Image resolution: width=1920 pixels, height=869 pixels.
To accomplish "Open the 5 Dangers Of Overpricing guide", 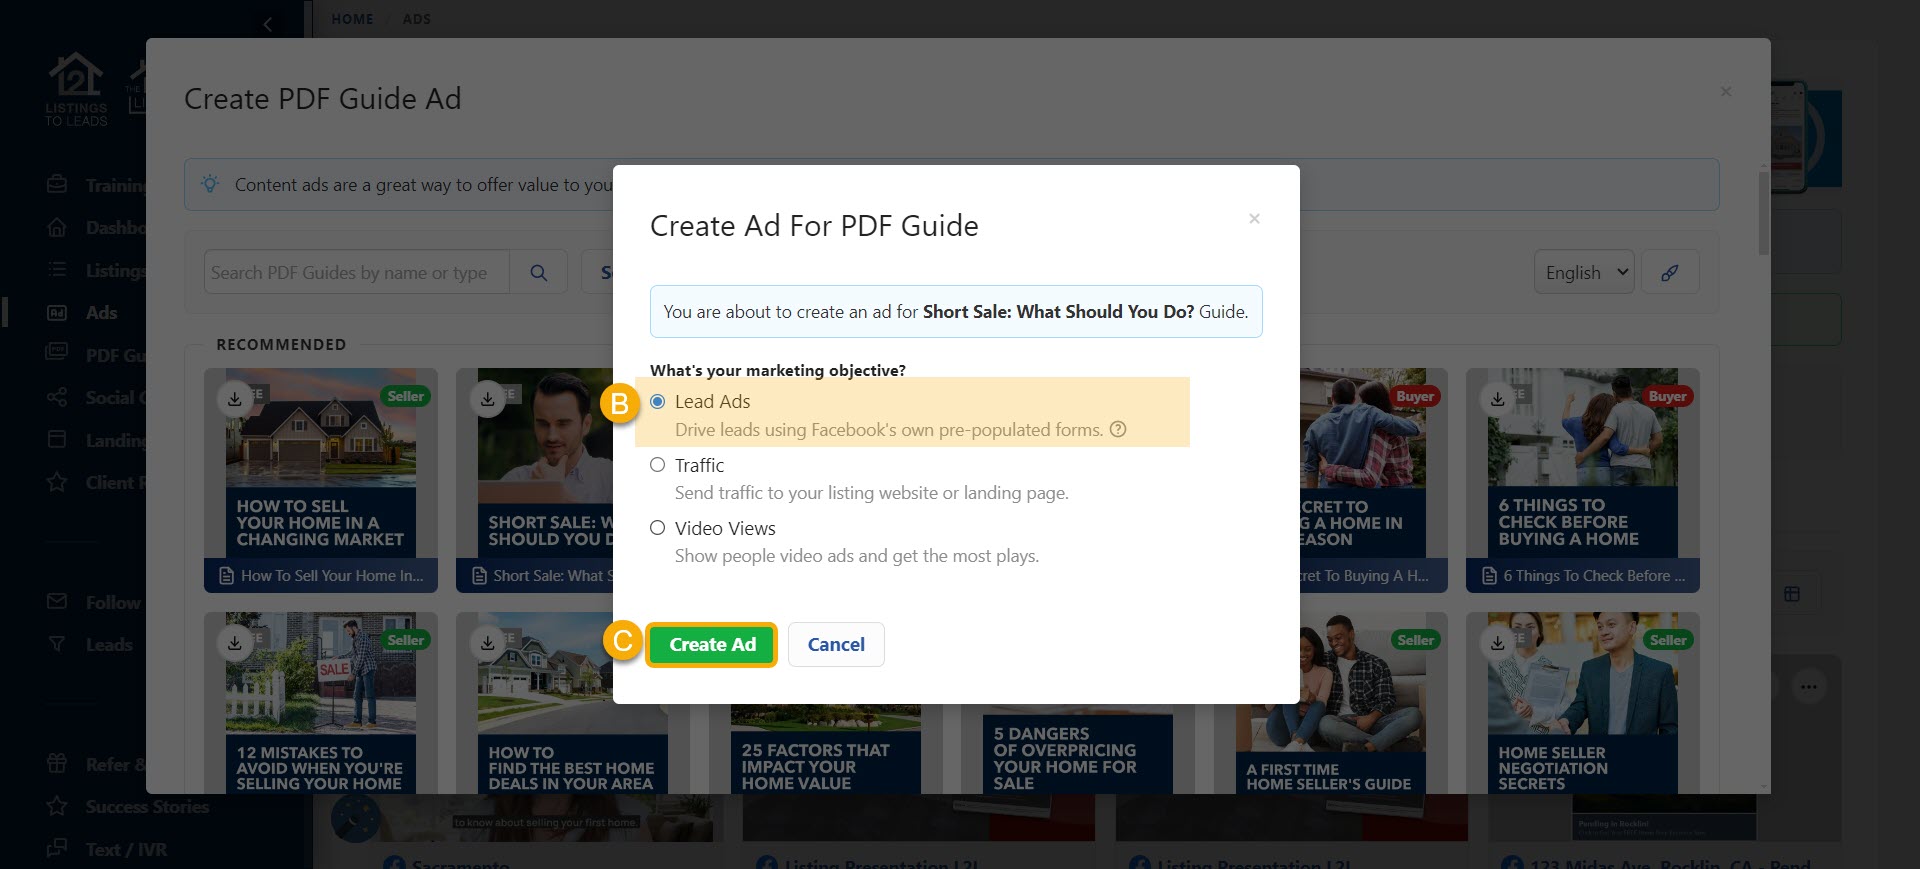I will (x=1078, y=749).
